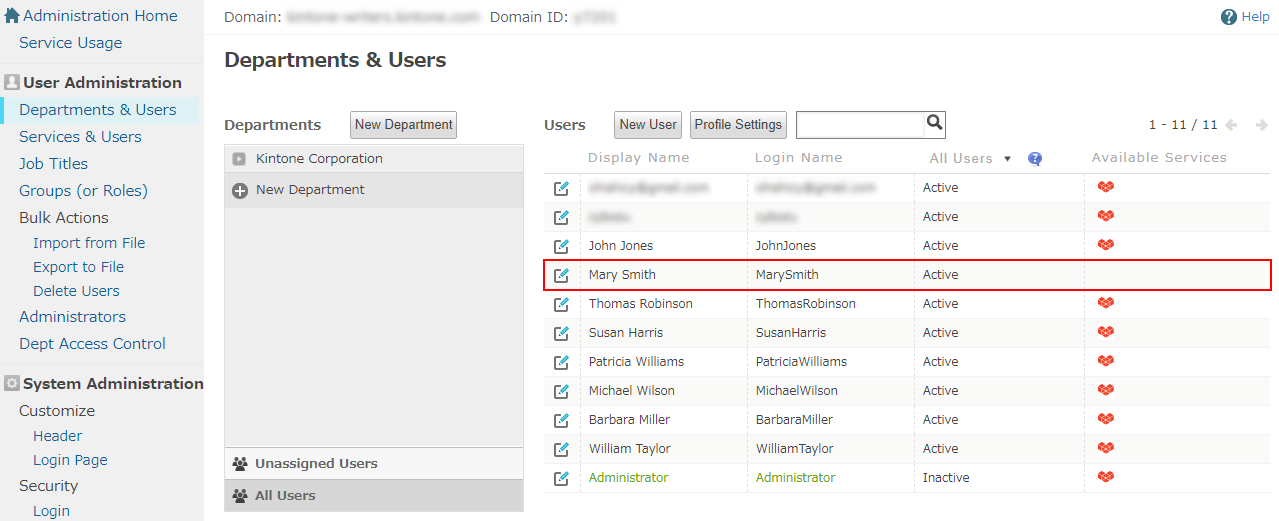Viewport: 1279px width, 521px height.
Task: Select Thomas Robinson's red service icon
Action: click(1106, 303)
